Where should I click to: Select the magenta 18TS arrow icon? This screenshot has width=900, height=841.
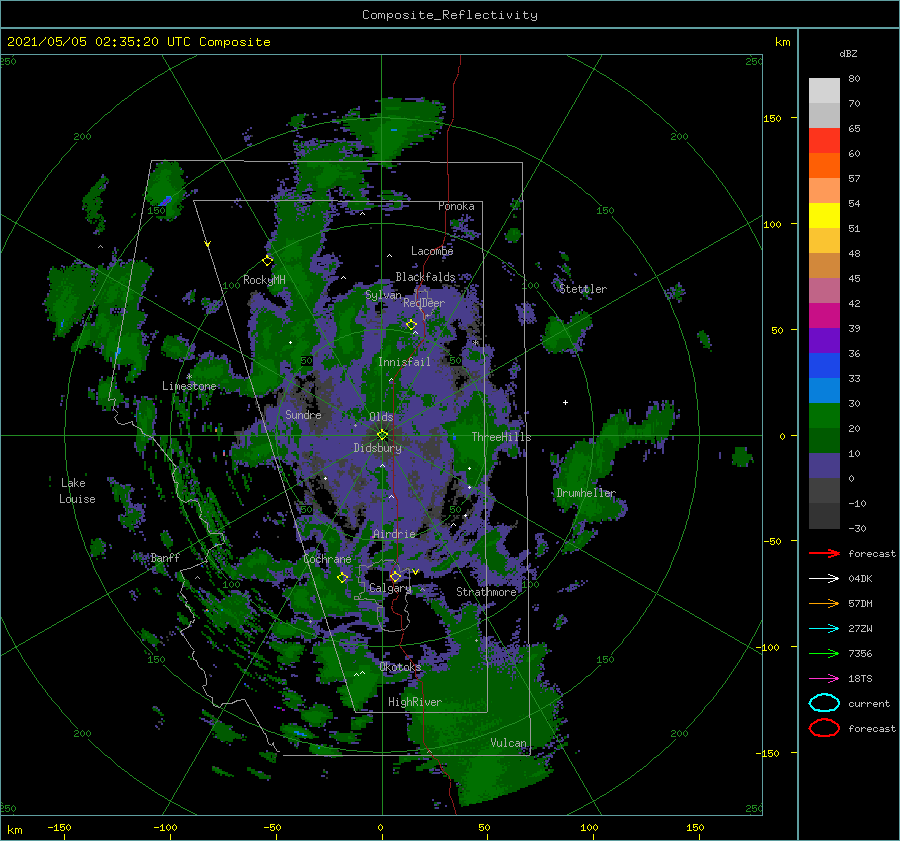[x=824, y=679]
